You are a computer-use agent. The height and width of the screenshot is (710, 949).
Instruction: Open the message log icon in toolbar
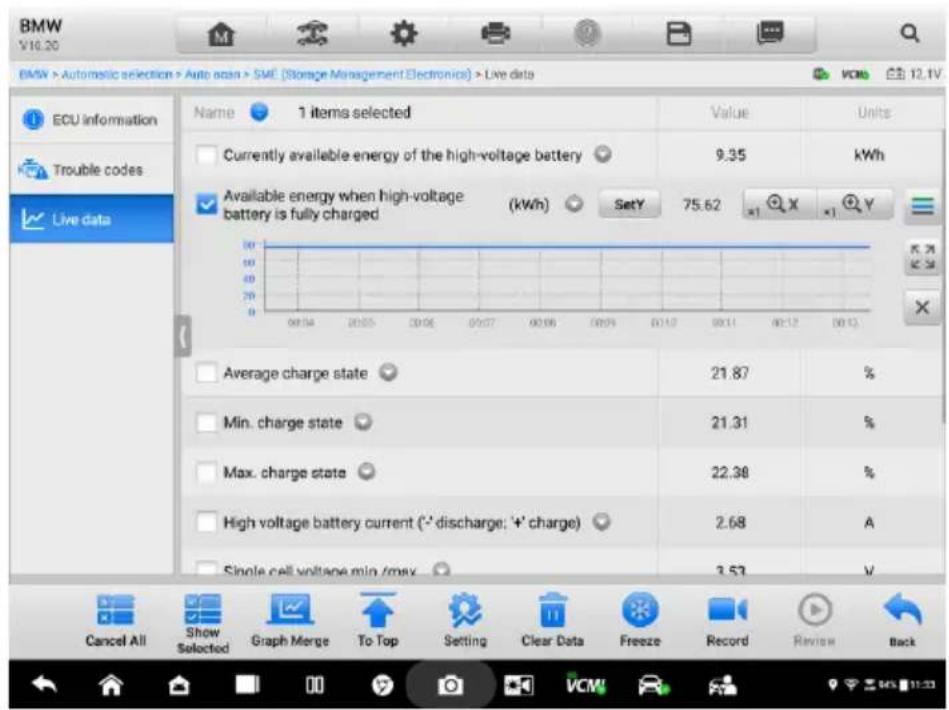770,33
